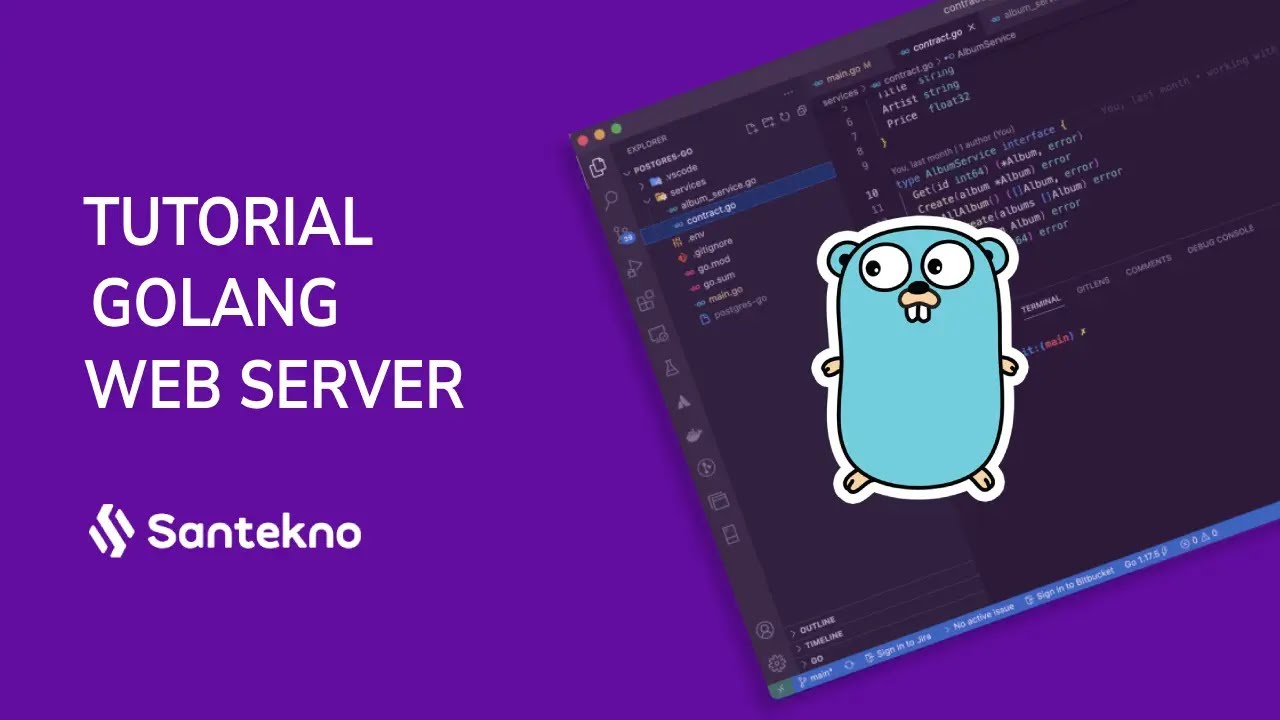
Task: Click the Refresh Explorer icon
Action: (x=785, y=116)
